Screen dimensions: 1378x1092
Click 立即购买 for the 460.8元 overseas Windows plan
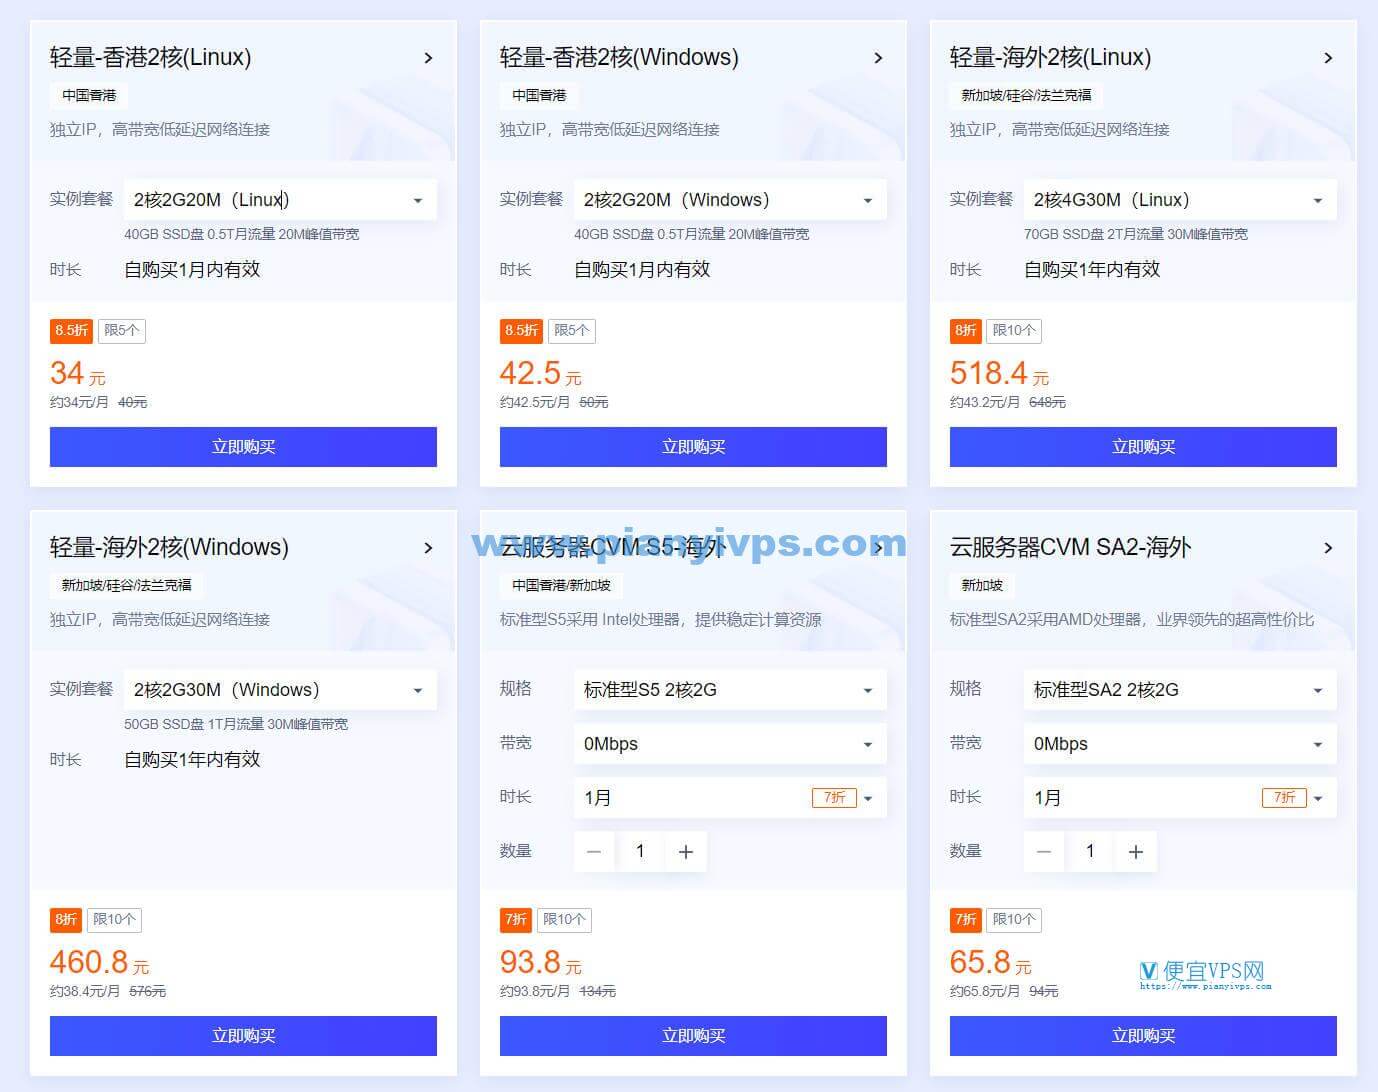[x=243, y=1036]
